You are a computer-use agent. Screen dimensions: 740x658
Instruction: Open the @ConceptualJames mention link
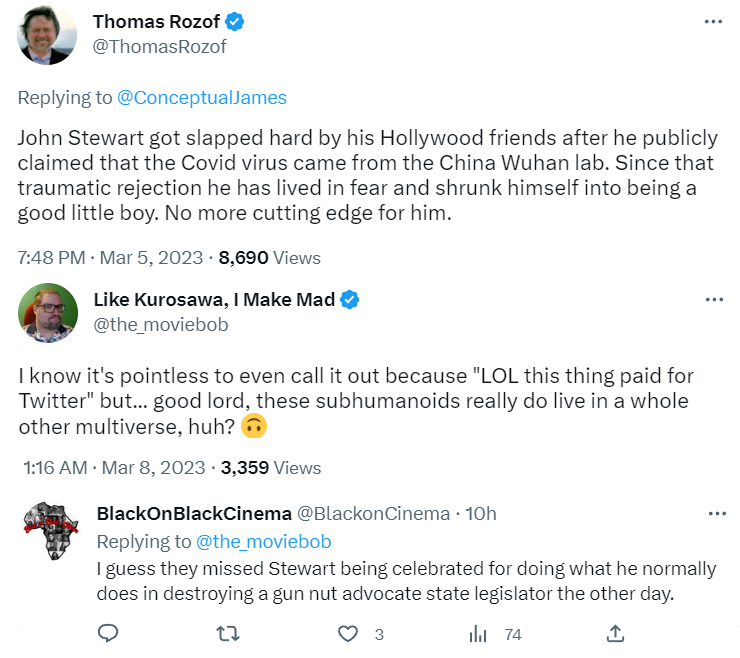point(202,97)
